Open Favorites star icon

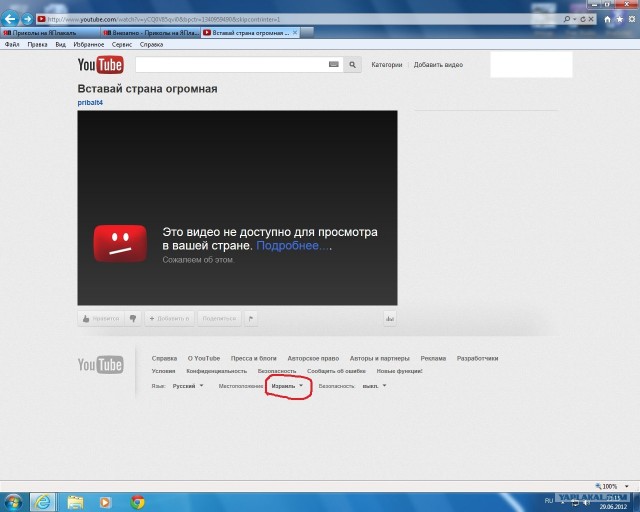(x=620, y=19)
